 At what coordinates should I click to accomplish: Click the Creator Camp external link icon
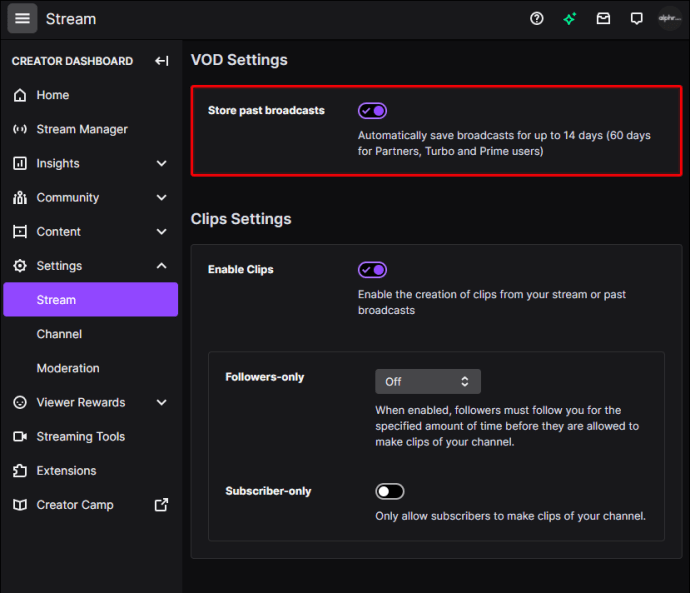(161, 505)
